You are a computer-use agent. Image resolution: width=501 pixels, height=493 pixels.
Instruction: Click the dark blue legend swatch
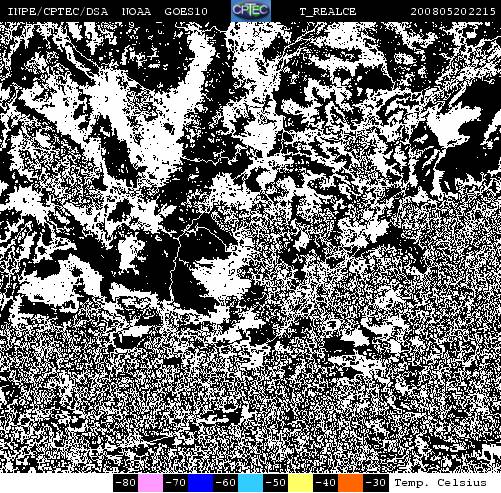200,483
